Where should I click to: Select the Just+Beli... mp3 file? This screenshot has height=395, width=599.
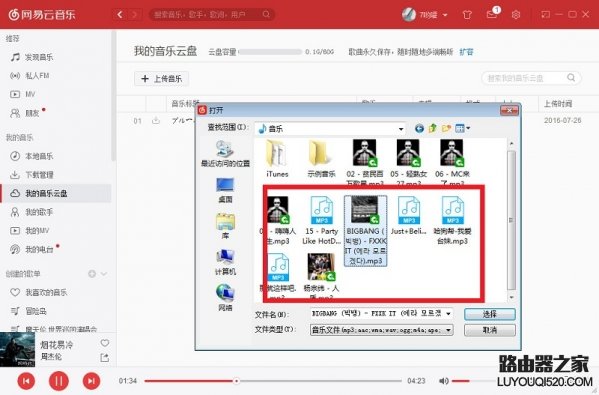click(409, 215)
